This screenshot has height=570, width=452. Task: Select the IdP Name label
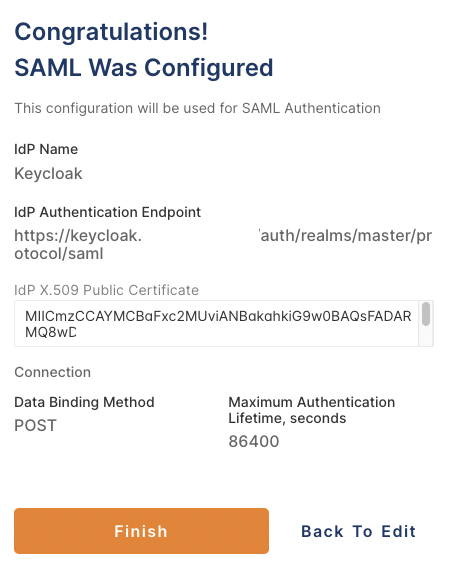46,149
